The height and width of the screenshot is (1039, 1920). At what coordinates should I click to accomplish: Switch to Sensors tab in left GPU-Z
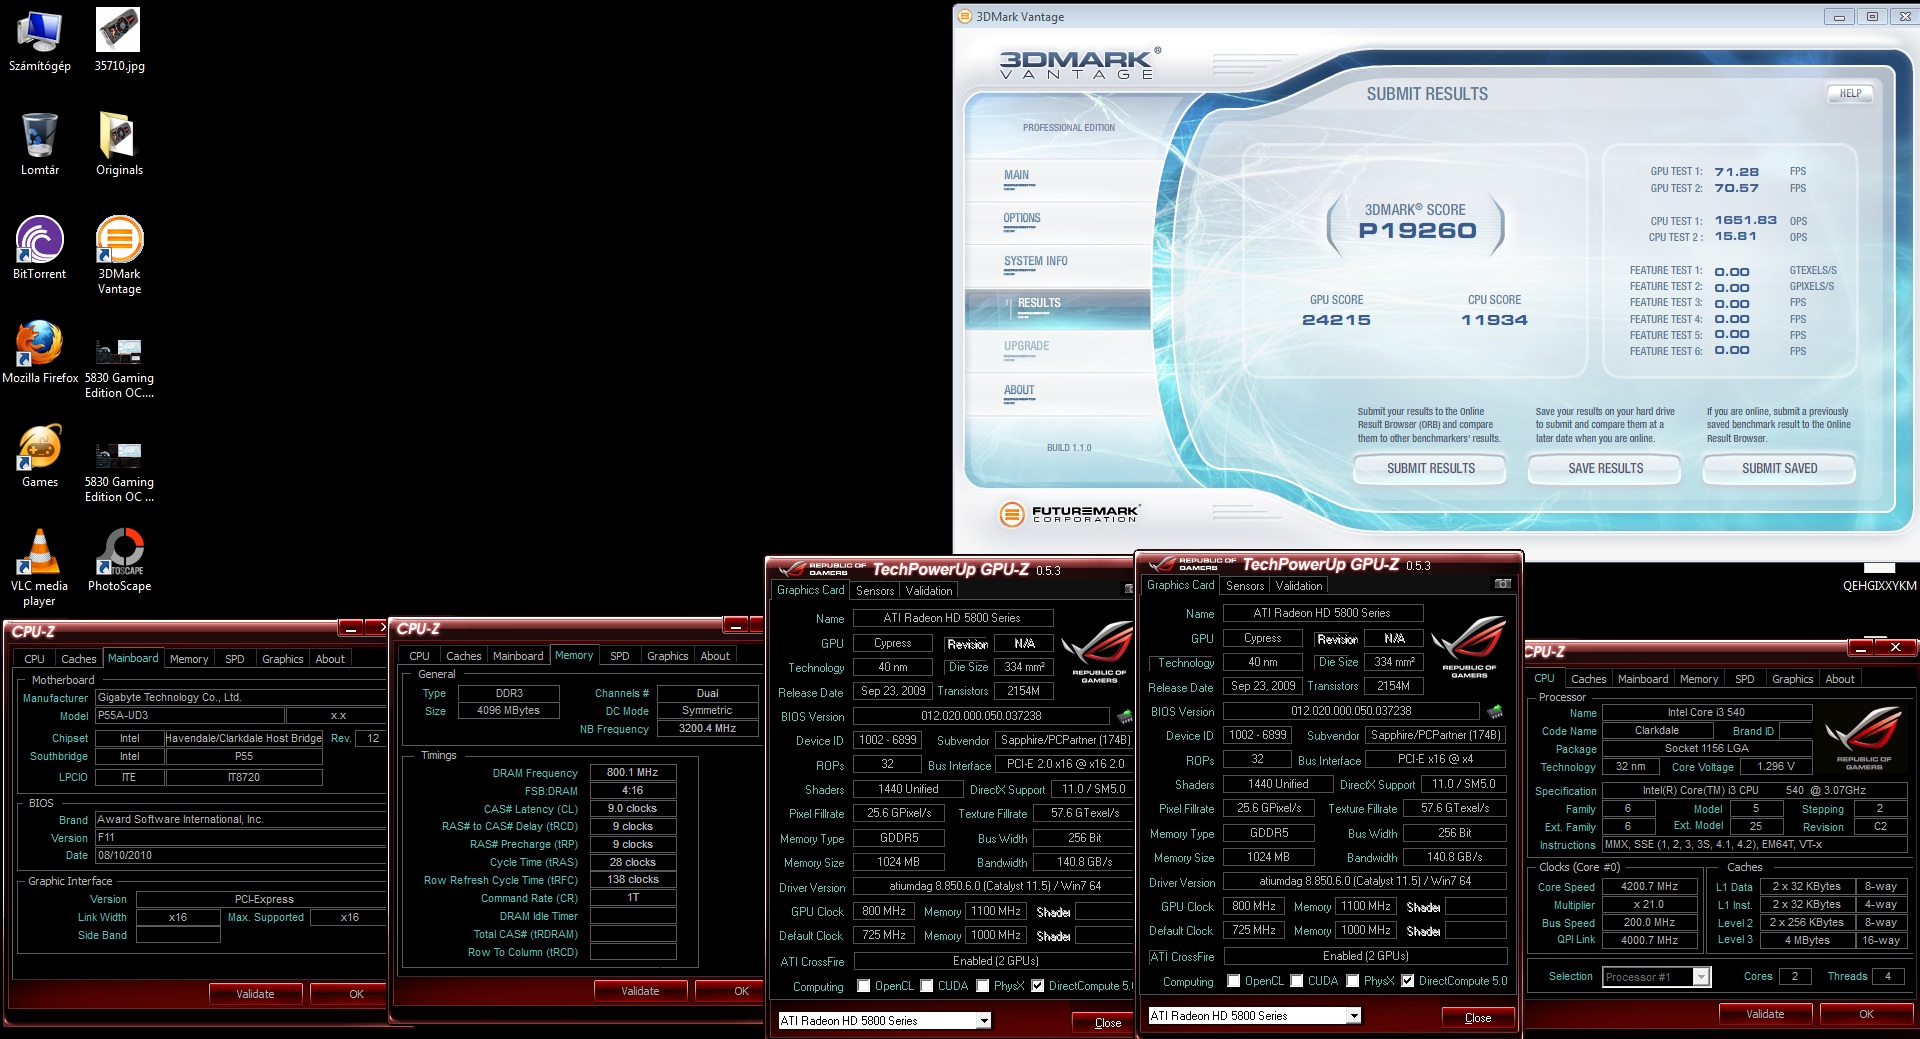tap(875, 591)
